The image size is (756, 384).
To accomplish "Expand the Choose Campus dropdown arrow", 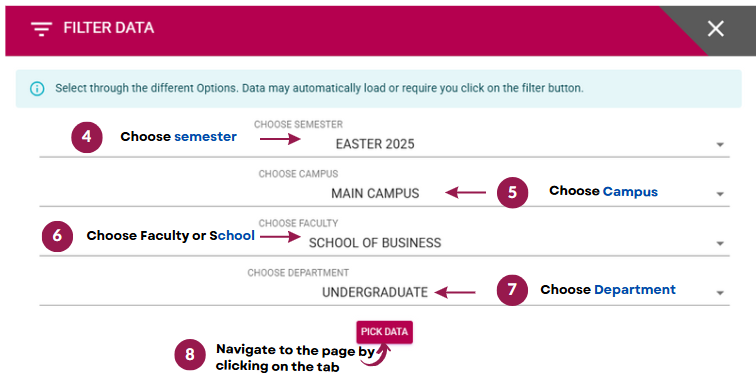I will (720, 194).
